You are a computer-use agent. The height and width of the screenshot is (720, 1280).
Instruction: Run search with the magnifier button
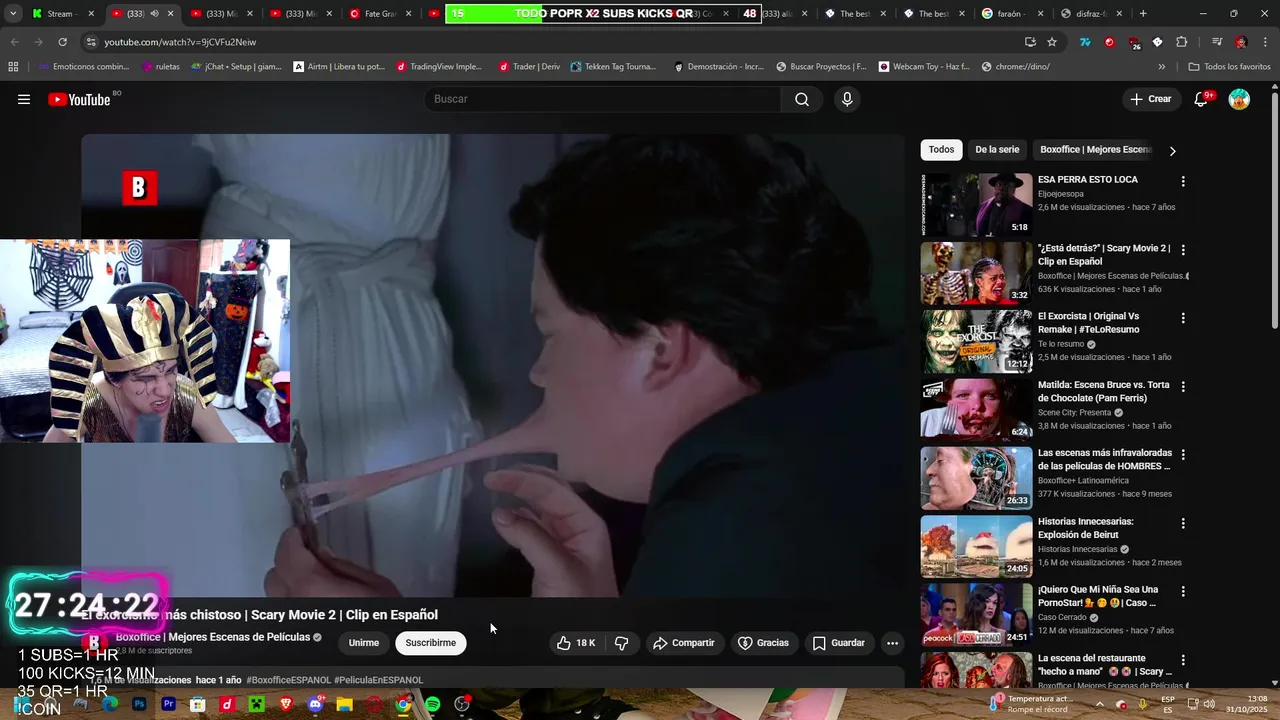click(x=802, y=99)
